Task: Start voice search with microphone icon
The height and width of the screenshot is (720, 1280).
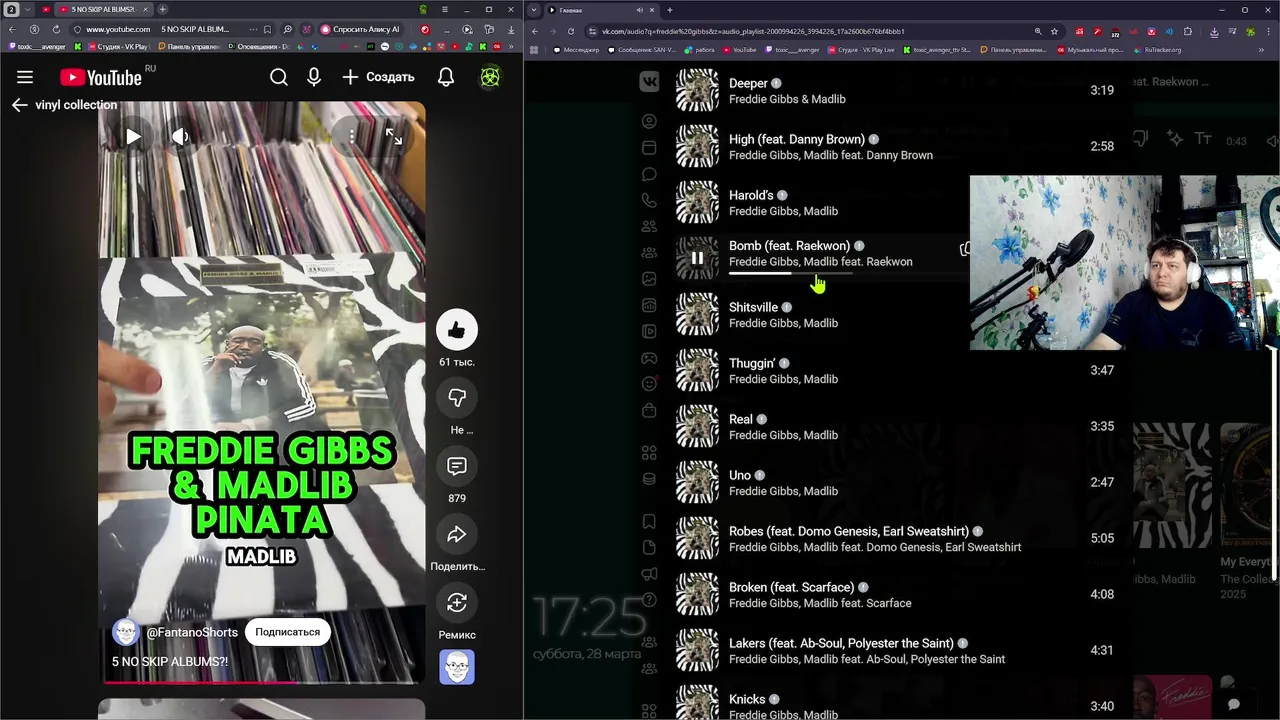Action: click(314, 77)
